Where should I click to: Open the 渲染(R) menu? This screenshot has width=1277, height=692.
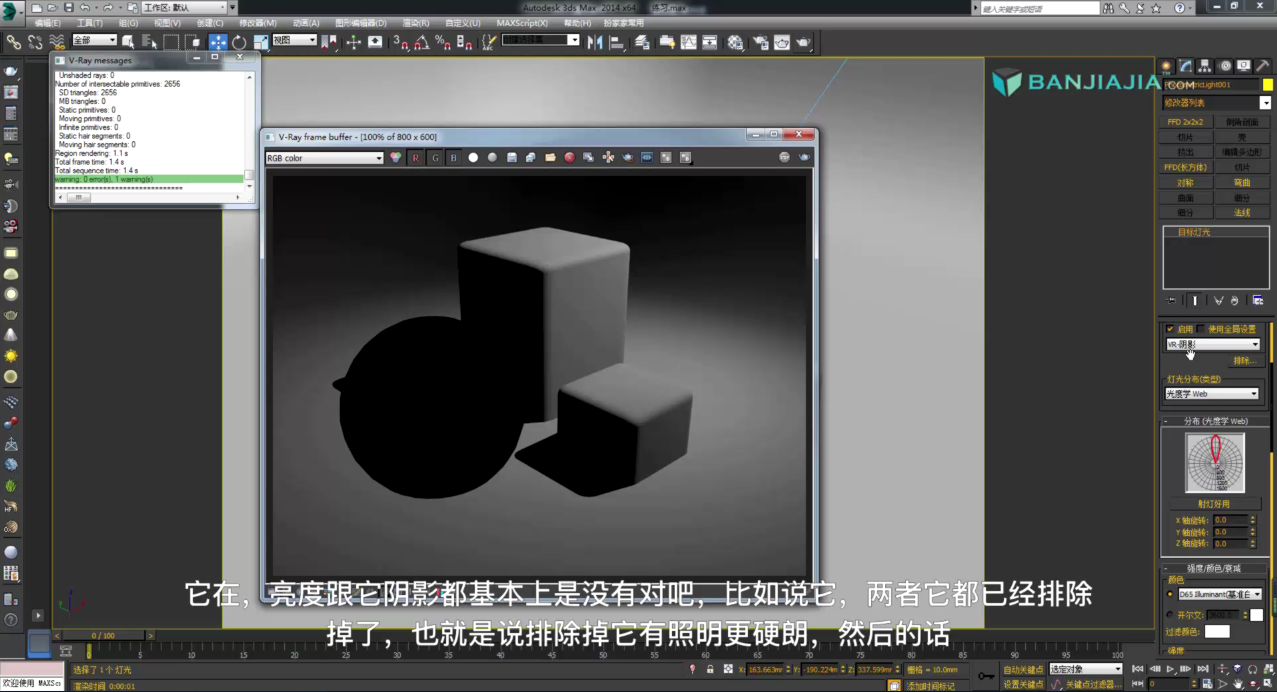pyautogui.click(x=416, y=23)
